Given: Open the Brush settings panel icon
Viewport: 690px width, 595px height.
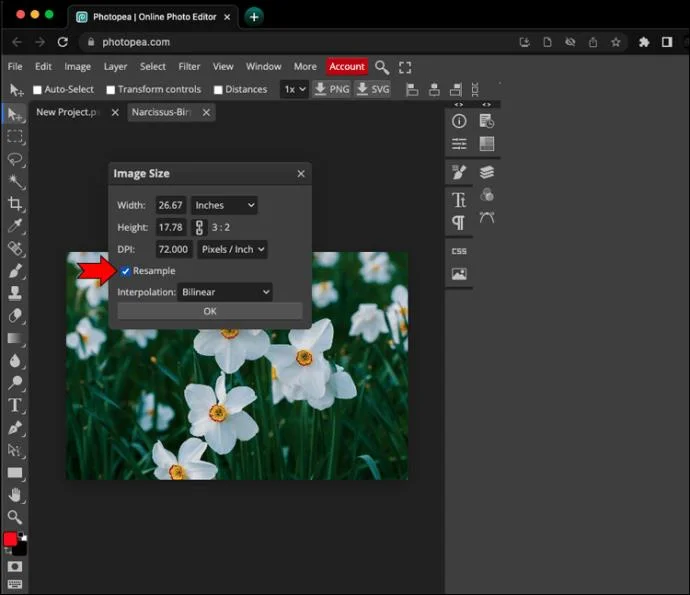Looking at the screenshot, I should [459, 172].
